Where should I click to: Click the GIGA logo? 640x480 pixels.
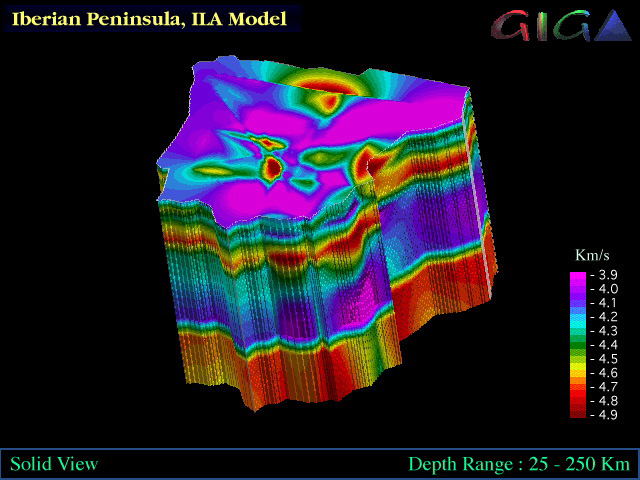pyautogui.click(x=561, y=25)
